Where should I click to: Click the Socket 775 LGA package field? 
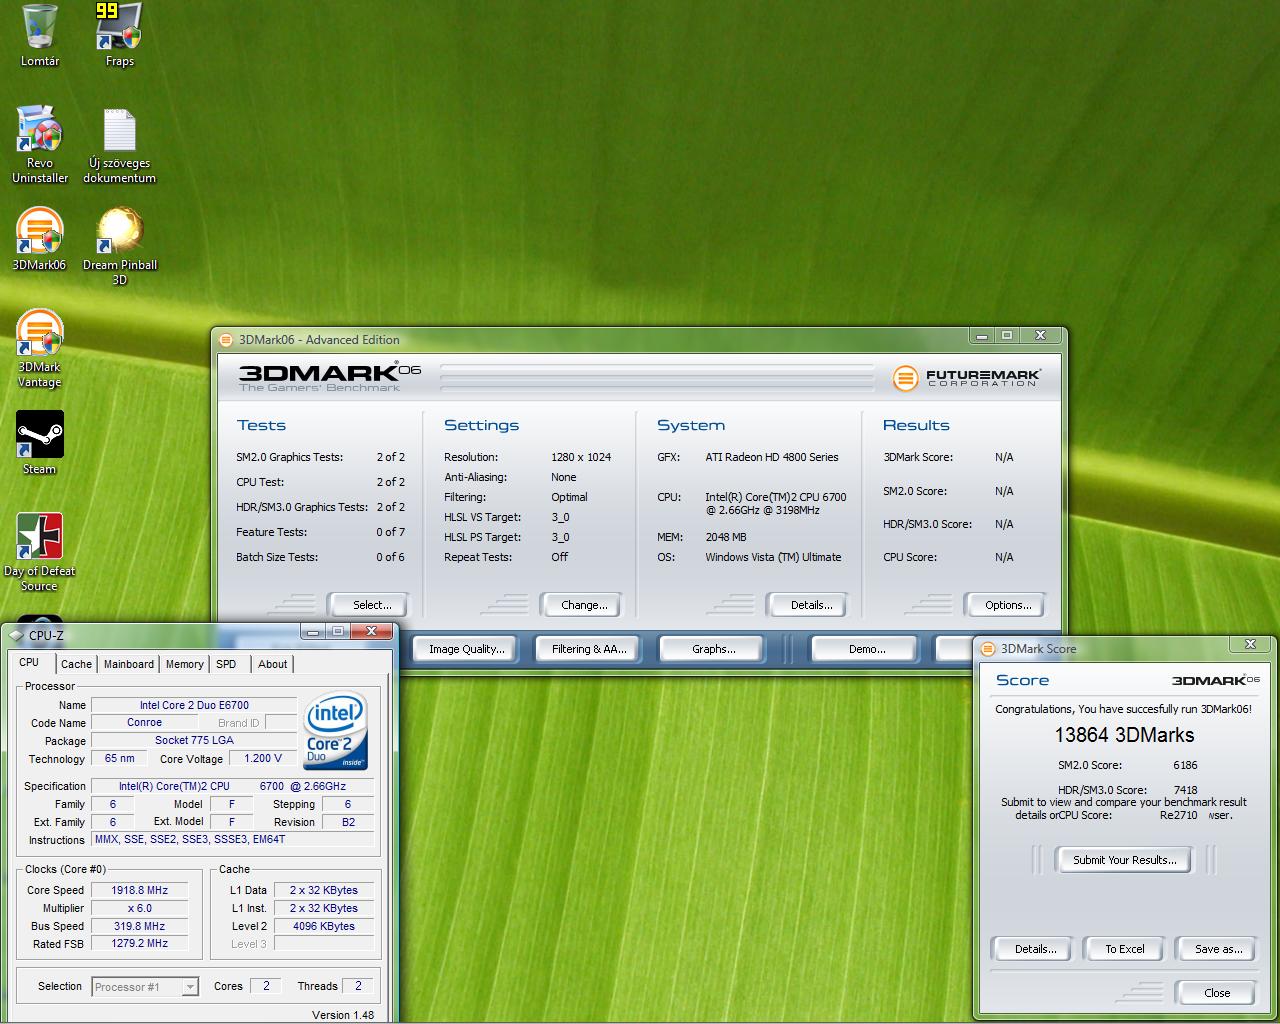194,740
